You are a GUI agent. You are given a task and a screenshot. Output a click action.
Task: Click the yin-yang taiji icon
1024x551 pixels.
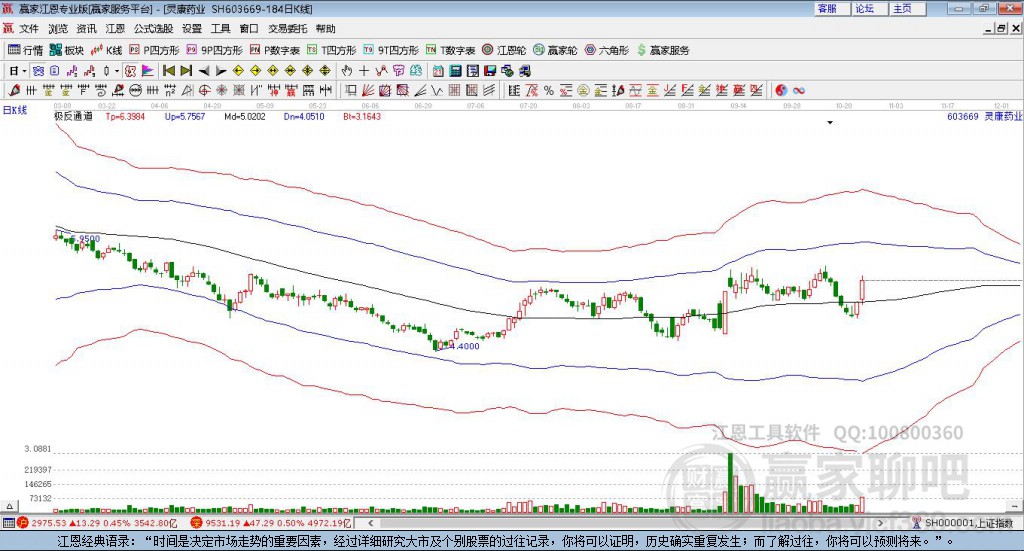coord(781,91)
